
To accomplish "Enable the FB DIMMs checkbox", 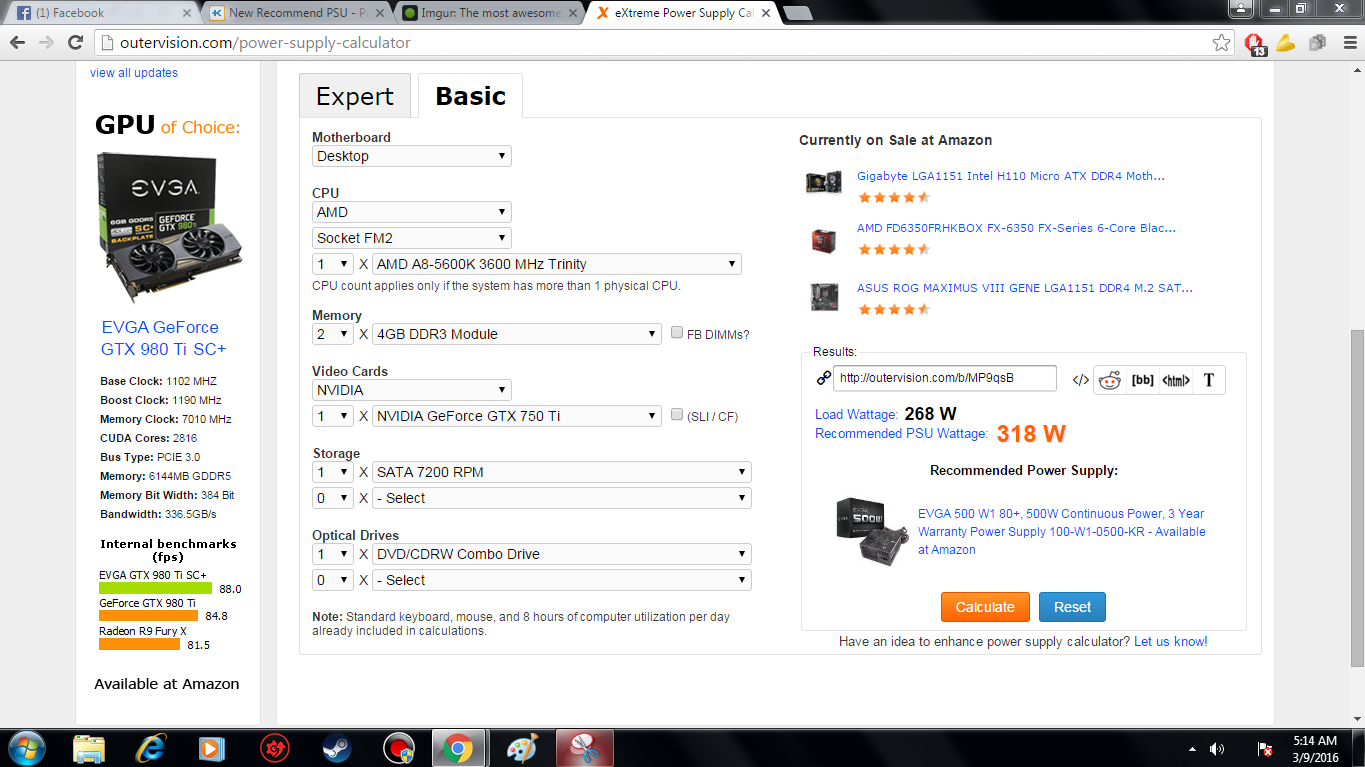I will tap(678, 333).
